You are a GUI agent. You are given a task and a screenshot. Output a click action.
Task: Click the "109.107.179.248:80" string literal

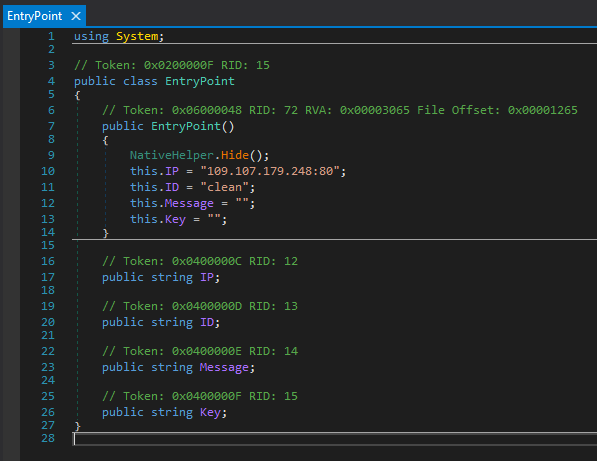pyautogui.click(x=270, y=171)
